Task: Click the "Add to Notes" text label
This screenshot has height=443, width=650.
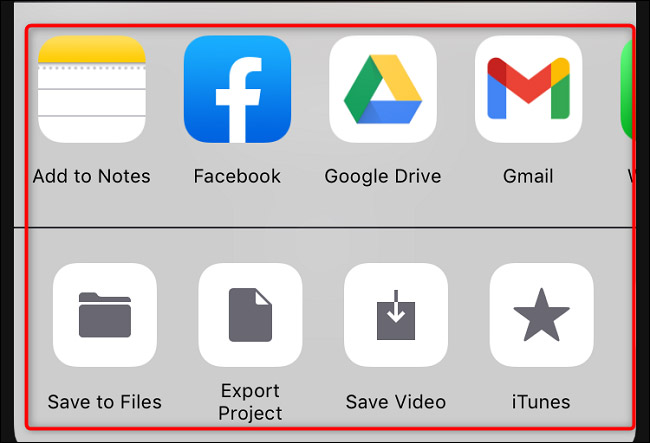Action: (92, 176)
